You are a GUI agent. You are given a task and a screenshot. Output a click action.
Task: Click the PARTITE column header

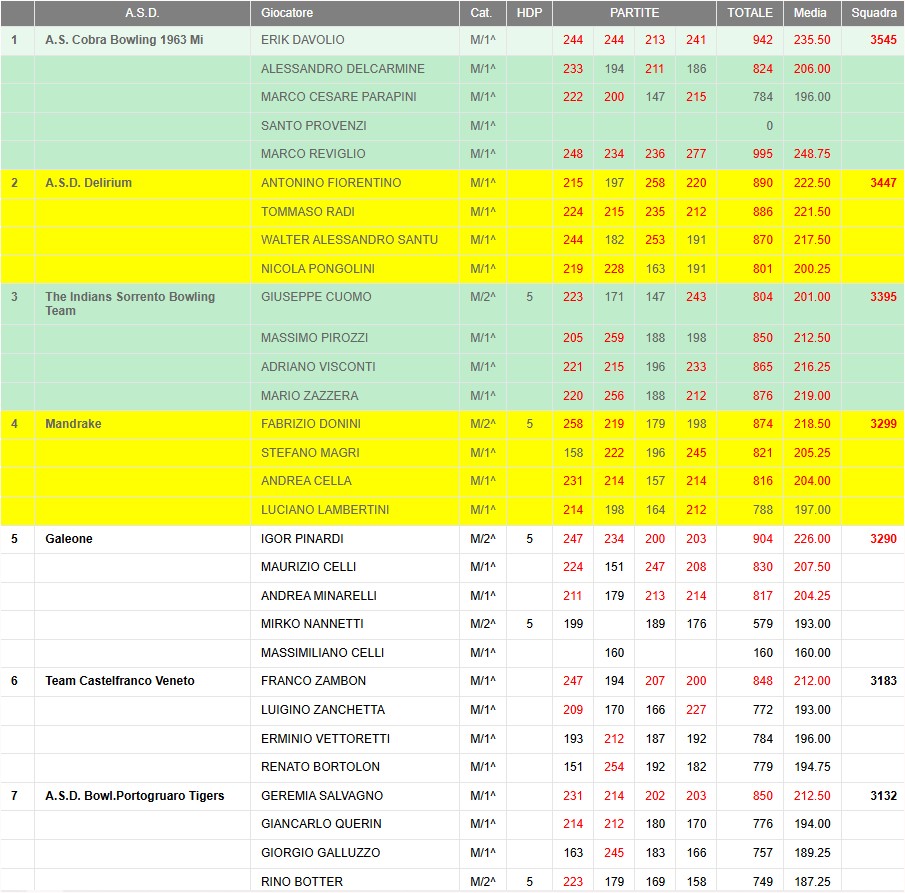click(634, 13)
